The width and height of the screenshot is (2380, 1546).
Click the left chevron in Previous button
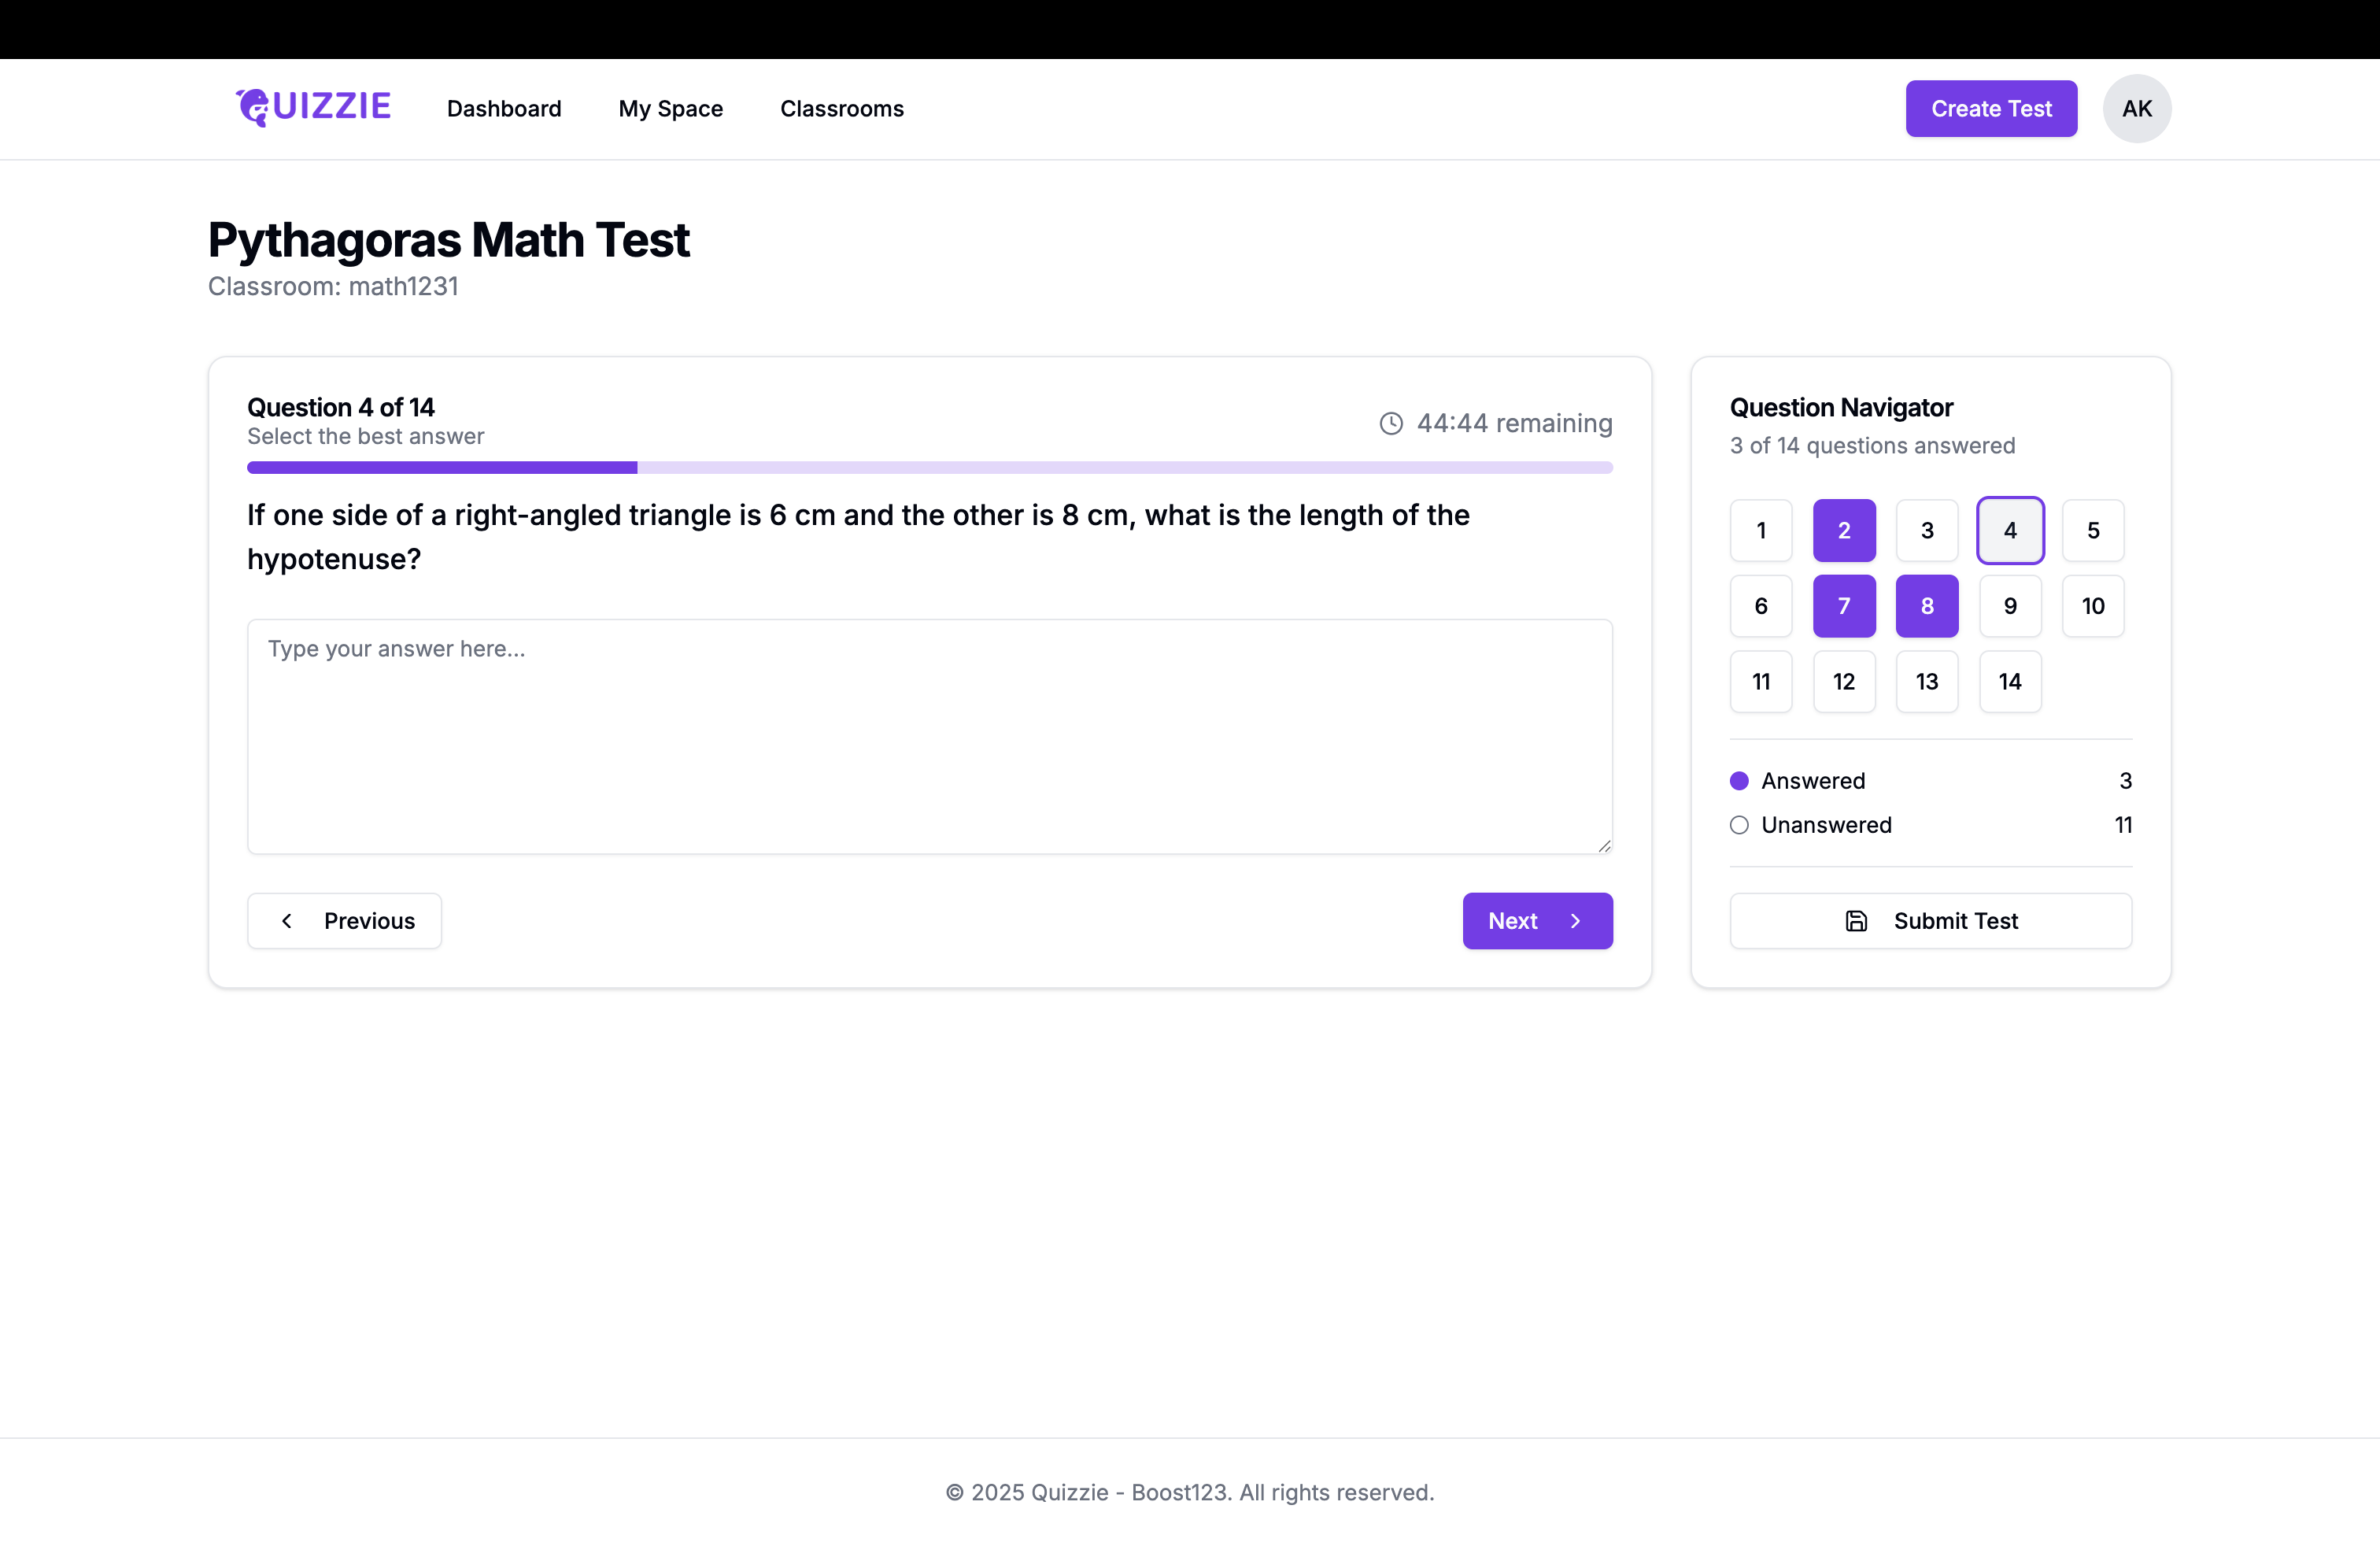287,921
